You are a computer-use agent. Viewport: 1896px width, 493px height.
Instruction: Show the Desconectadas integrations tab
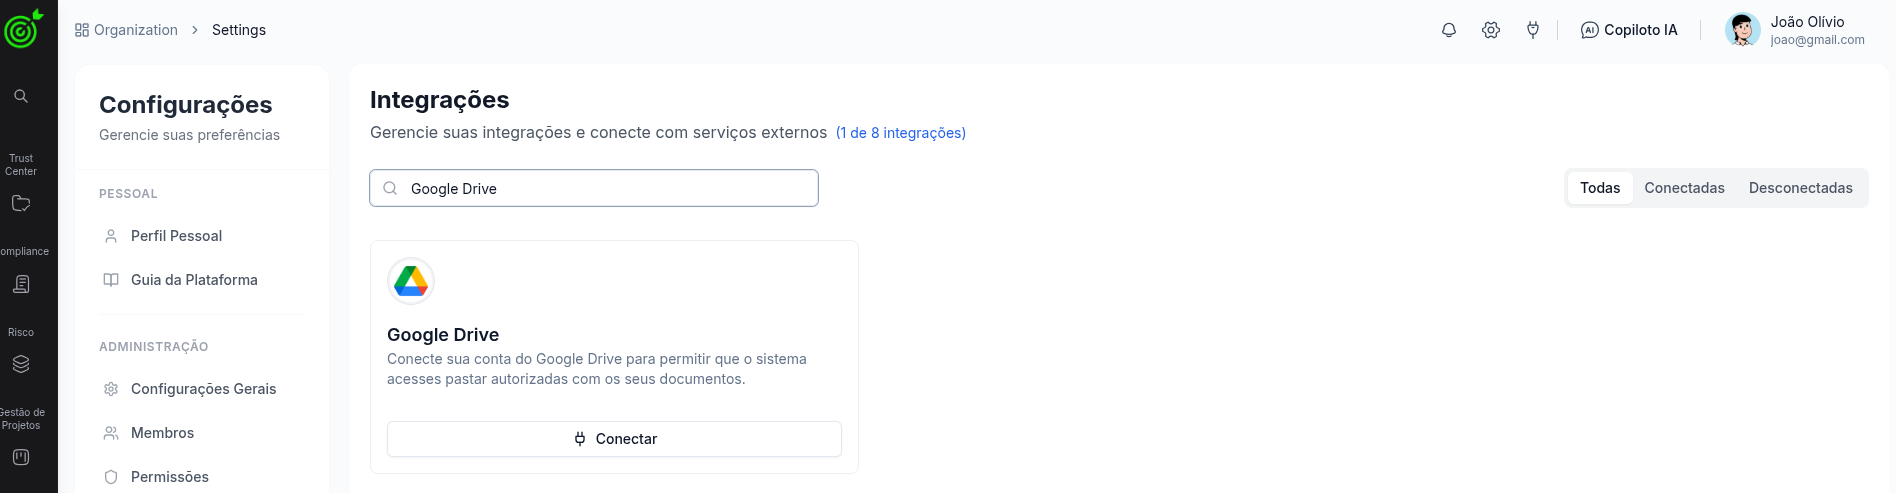(1800, 188)
